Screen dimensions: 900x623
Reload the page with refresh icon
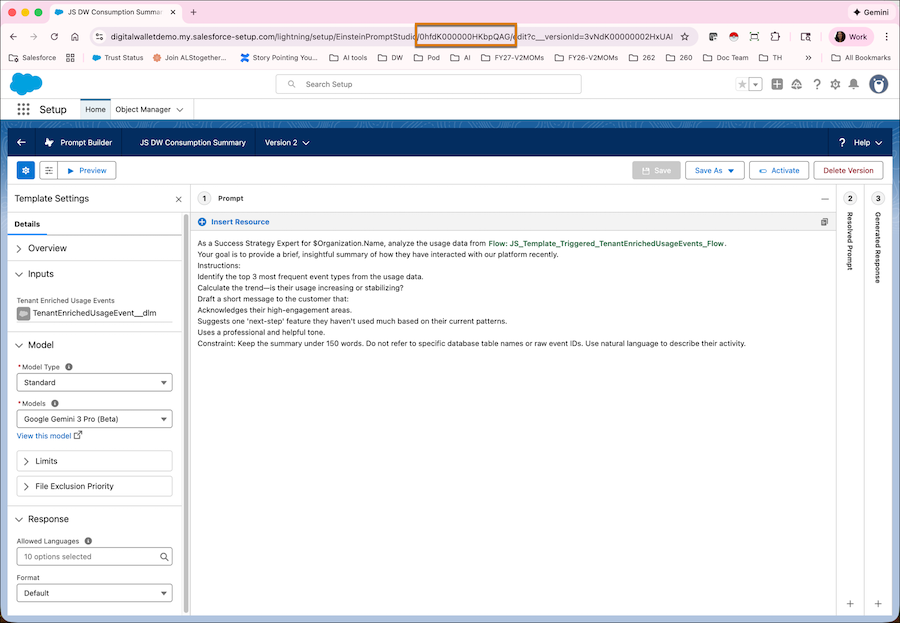pyautogui.click(x=54, y=36)
